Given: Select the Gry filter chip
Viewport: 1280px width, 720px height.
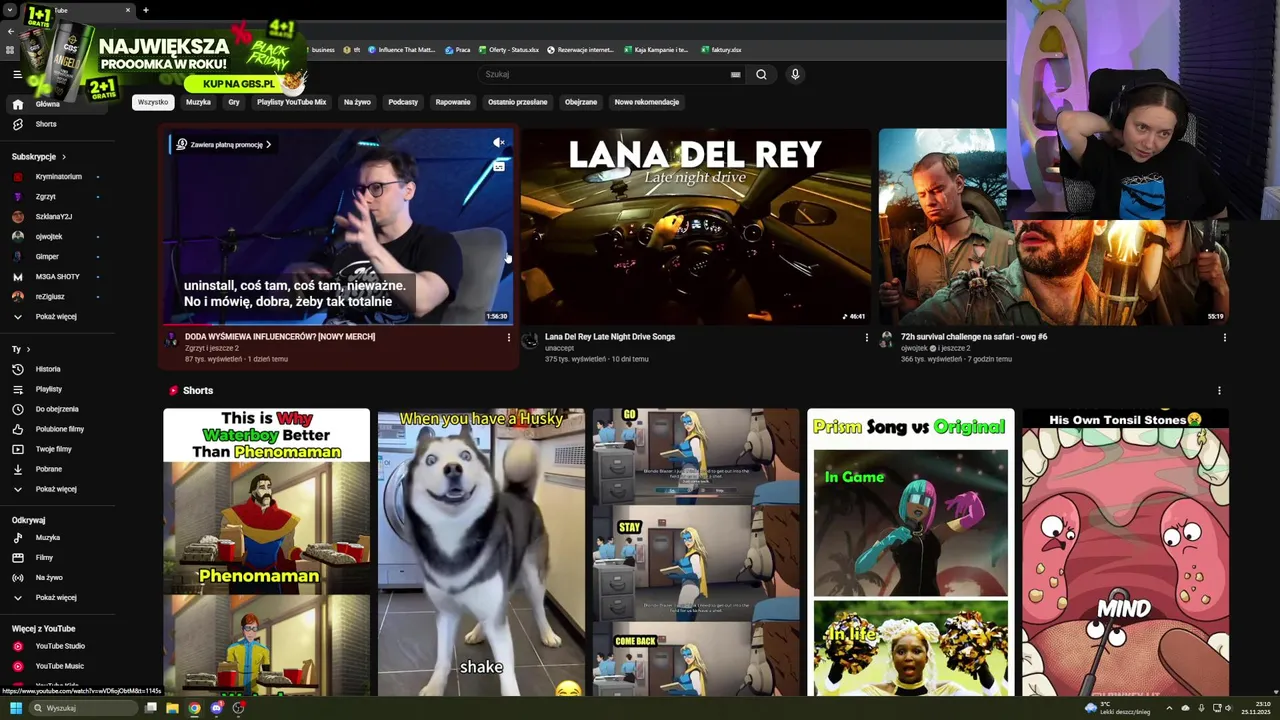Looking at the screenshot, I should click(234, 102).
